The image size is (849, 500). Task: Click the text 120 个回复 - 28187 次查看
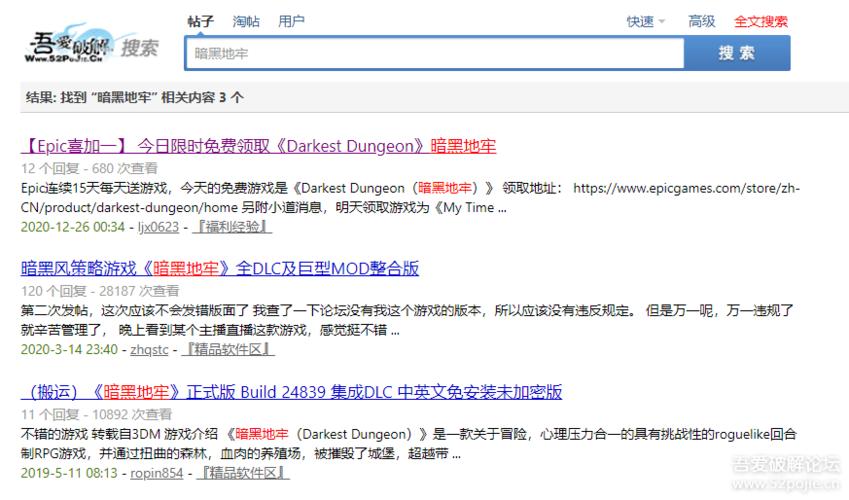[x=100, y=291]
